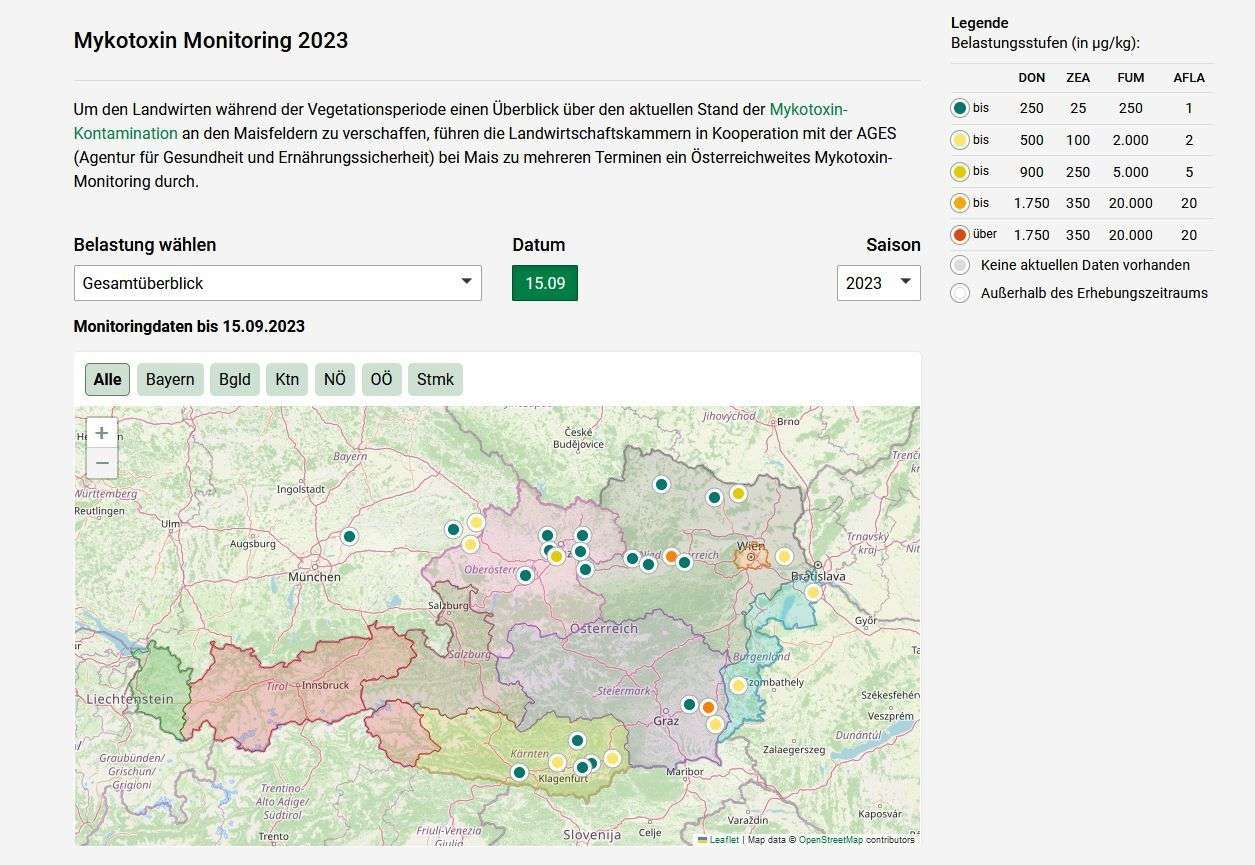Viewport: 1255px width, 865px height.
Task: Switch to the Stmk tab
Action: [x=435, y=379]
